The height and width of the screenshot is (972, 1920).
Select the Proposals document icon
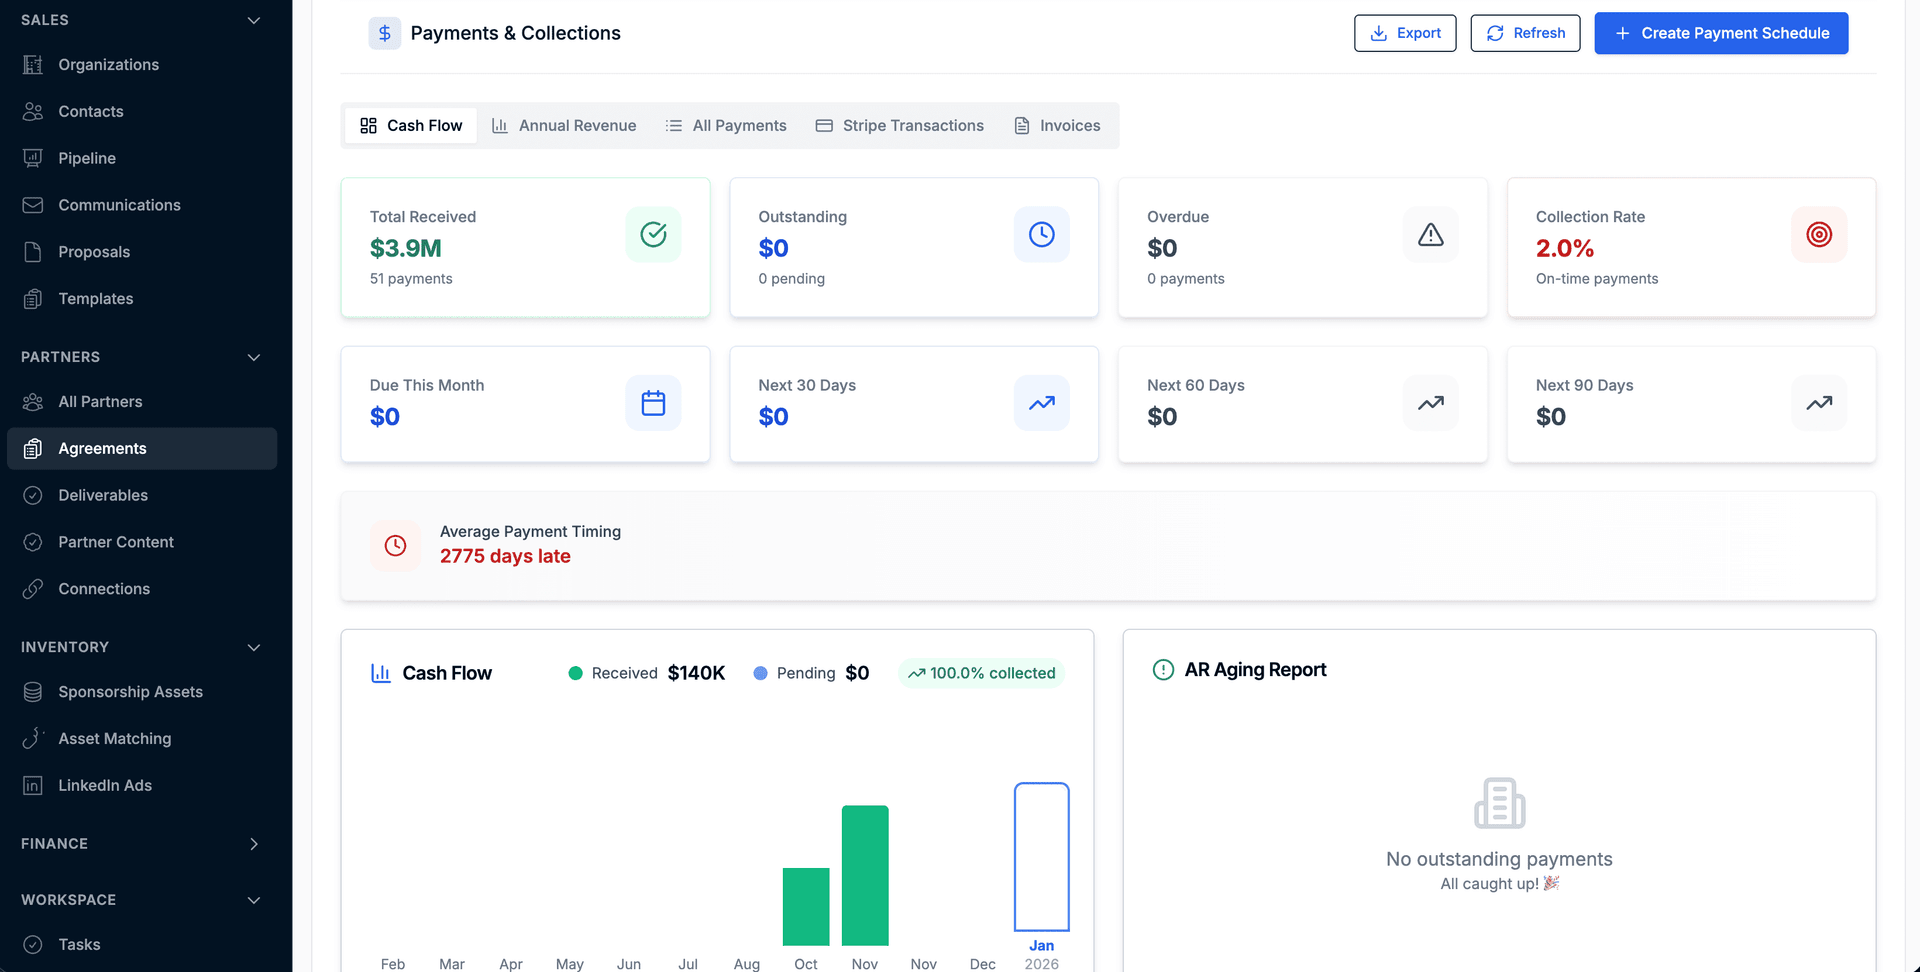pos(33,251)
